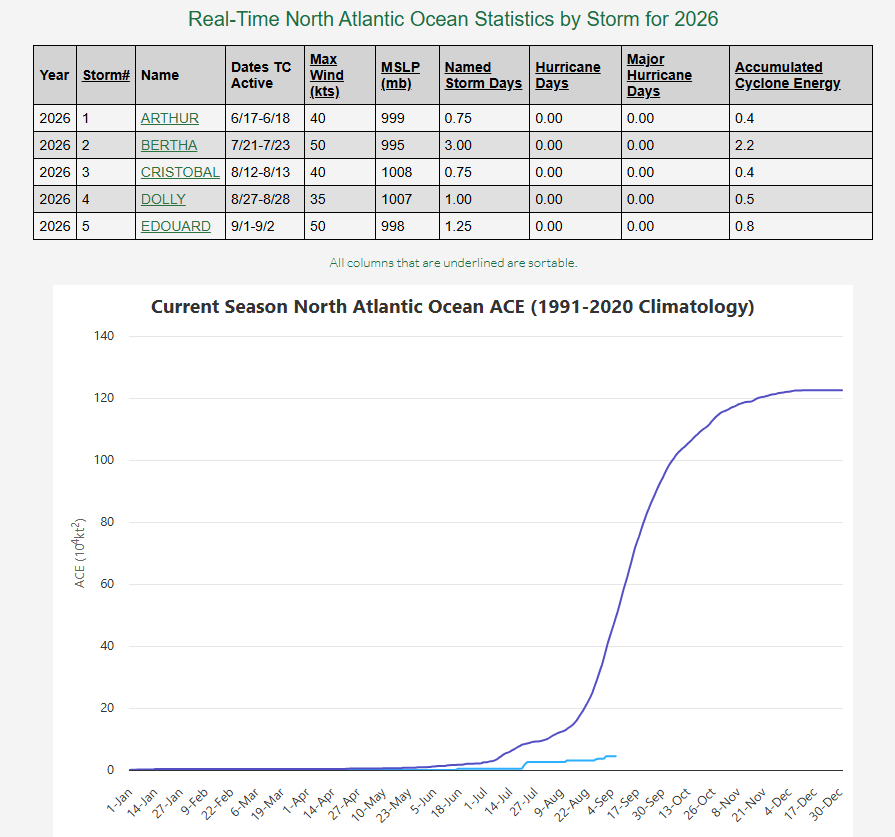
Task: Click the Year column header
Action: tap(54, 75)
